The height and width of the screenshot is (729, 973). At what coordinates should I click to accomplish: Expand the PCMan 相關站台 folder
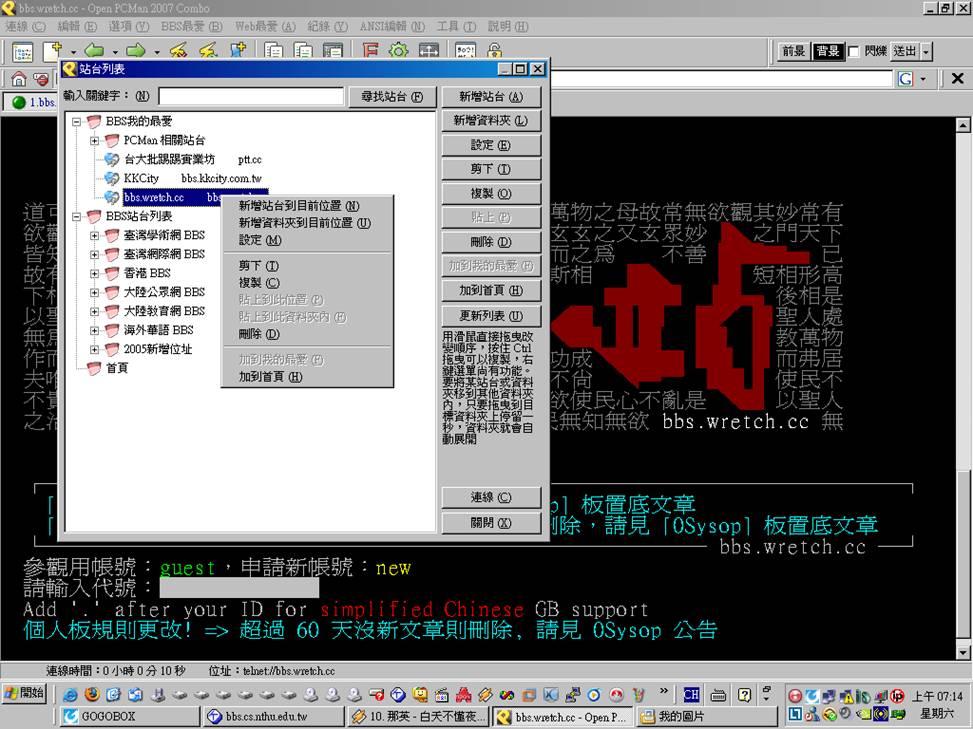[x=95, y=141]
